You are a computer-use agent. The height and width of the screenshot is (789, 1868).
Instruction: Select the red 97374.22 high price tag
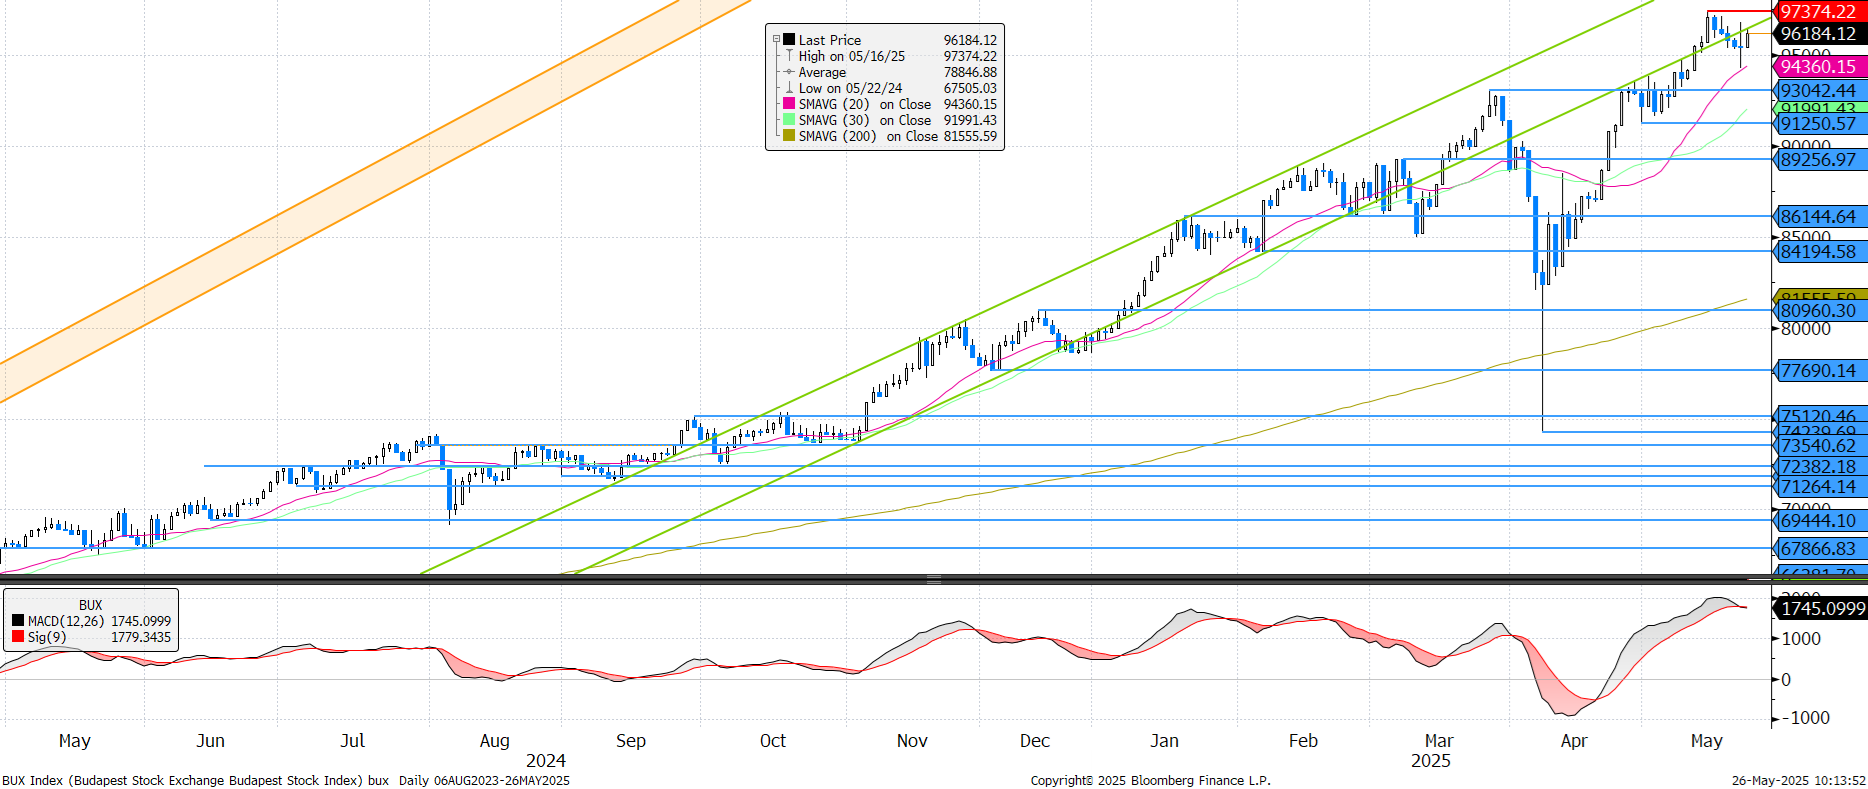[1818, 12]
